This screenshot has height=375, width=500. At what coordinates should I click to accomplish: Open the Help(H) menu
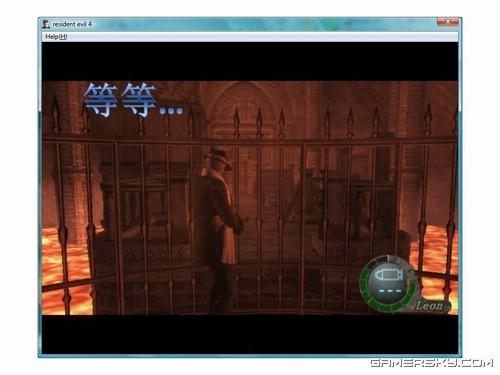pos(56,37)
